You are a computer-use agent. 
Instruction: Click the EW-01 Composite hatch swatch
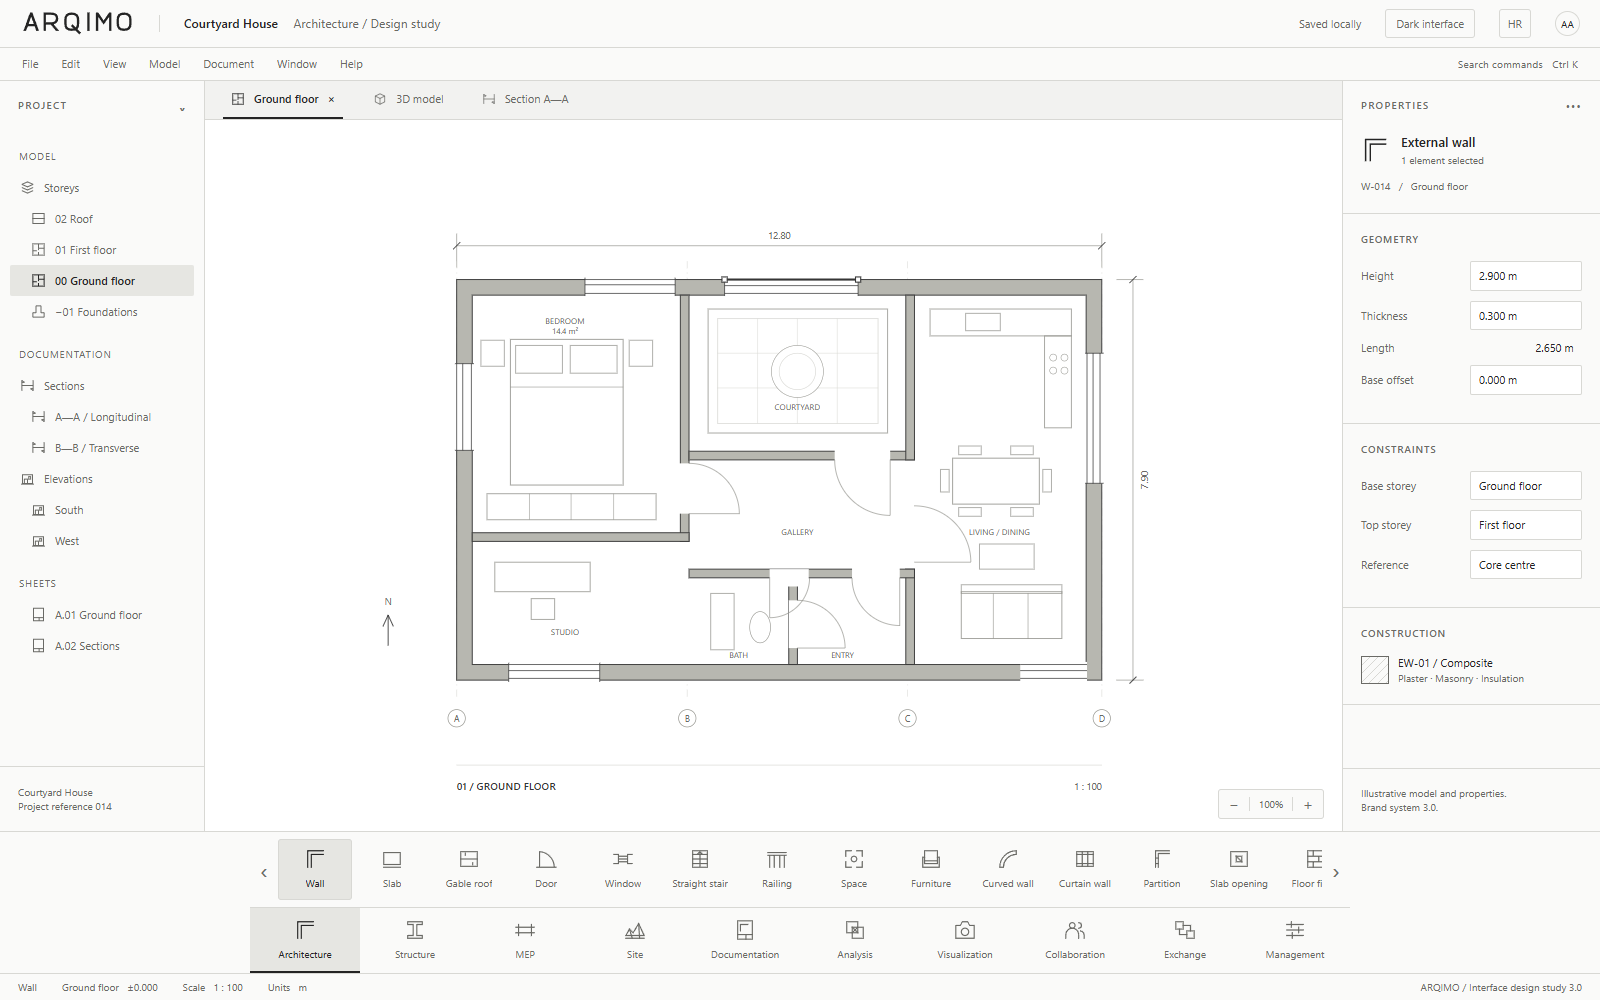(1375, 670)
